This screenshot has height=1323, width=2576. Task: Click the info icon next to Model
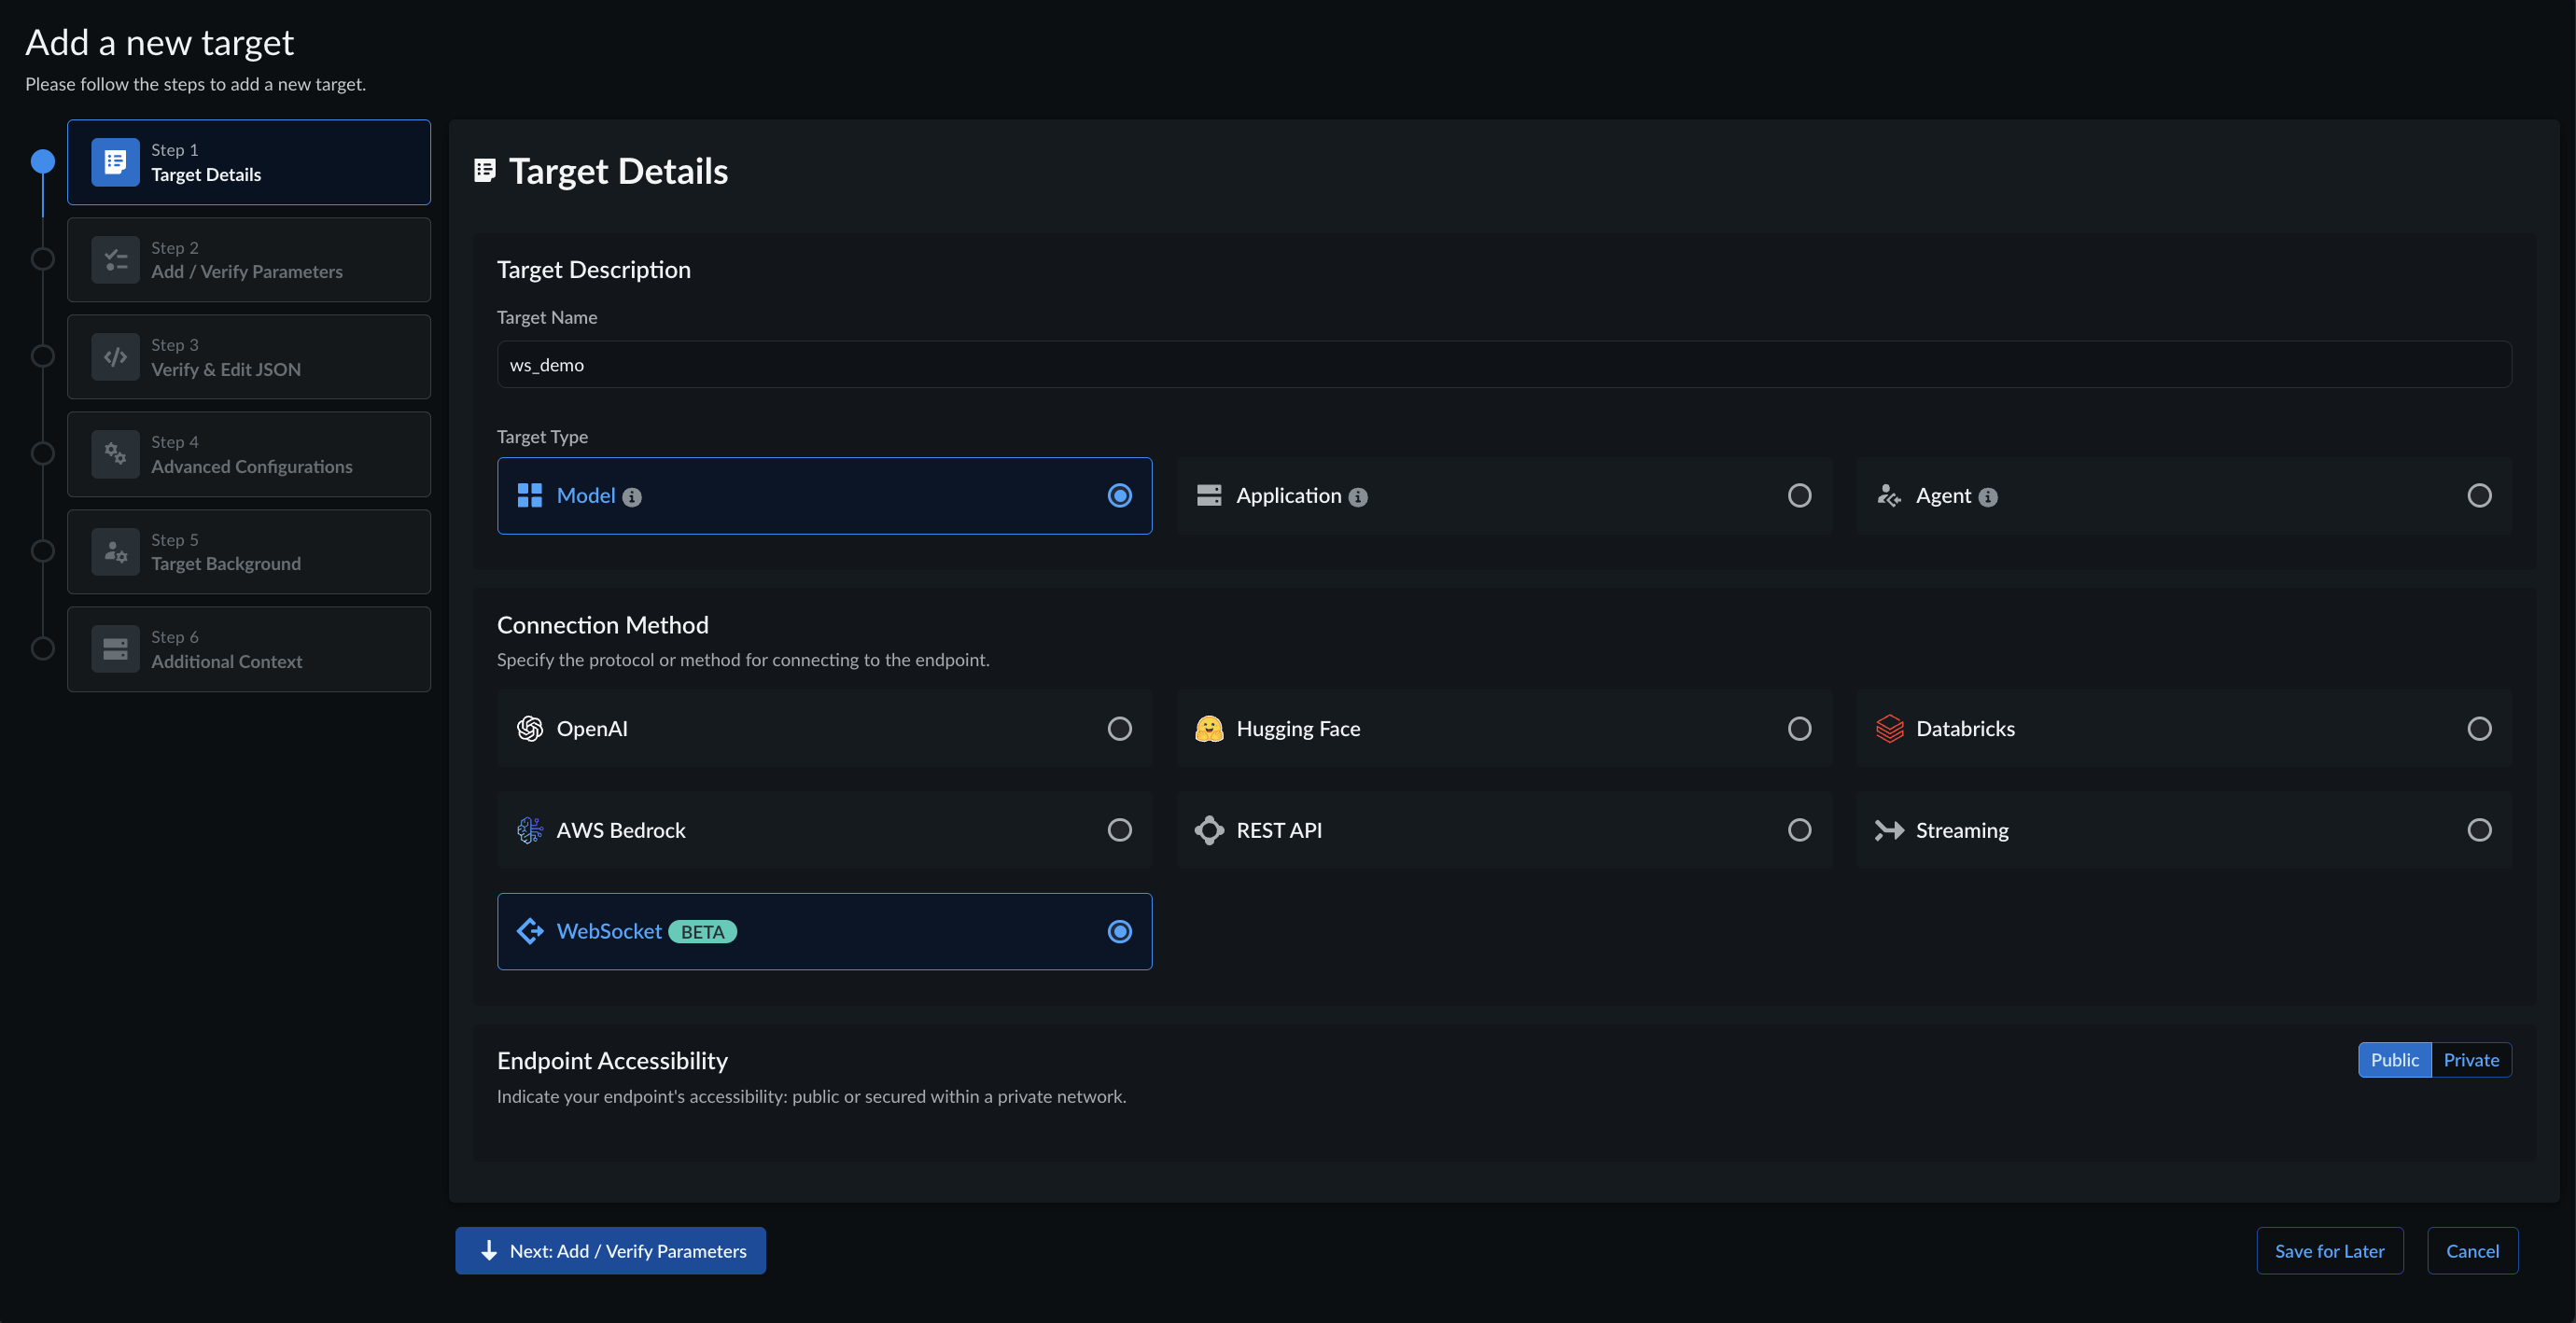point(632,497)
